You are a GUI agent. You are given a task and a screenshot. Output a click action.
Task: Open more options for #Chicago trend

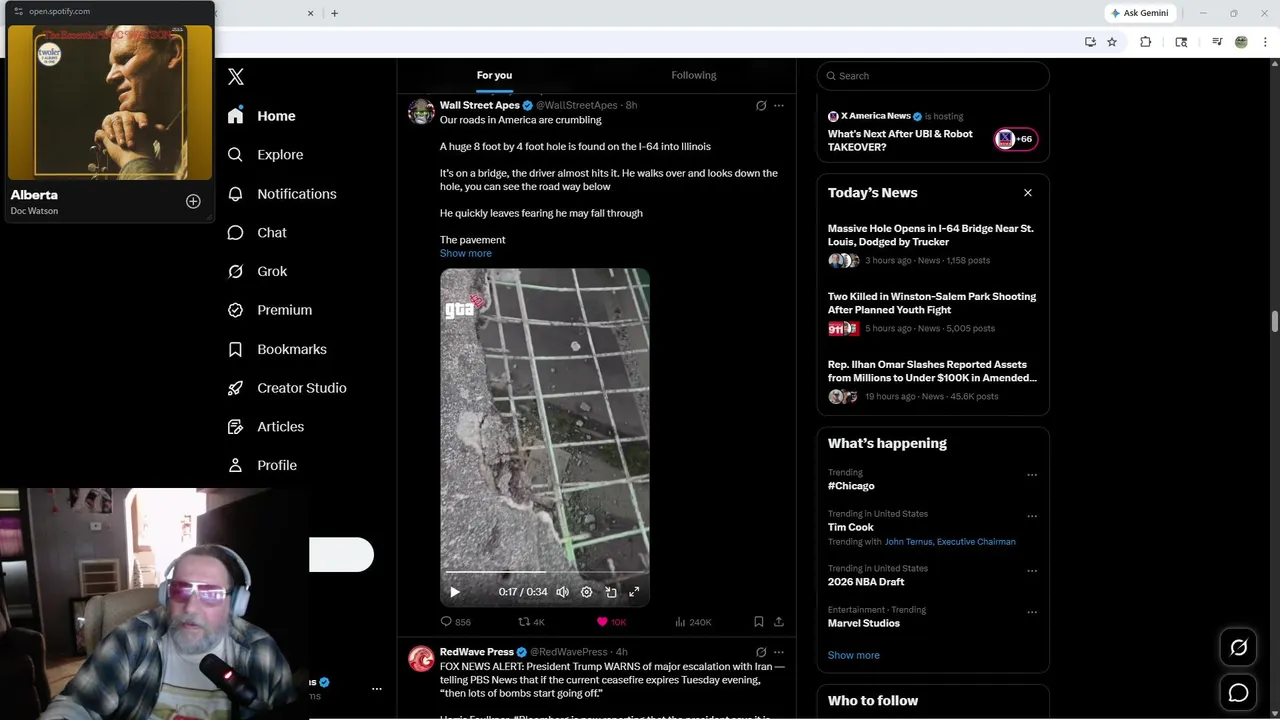[1032, 475]
